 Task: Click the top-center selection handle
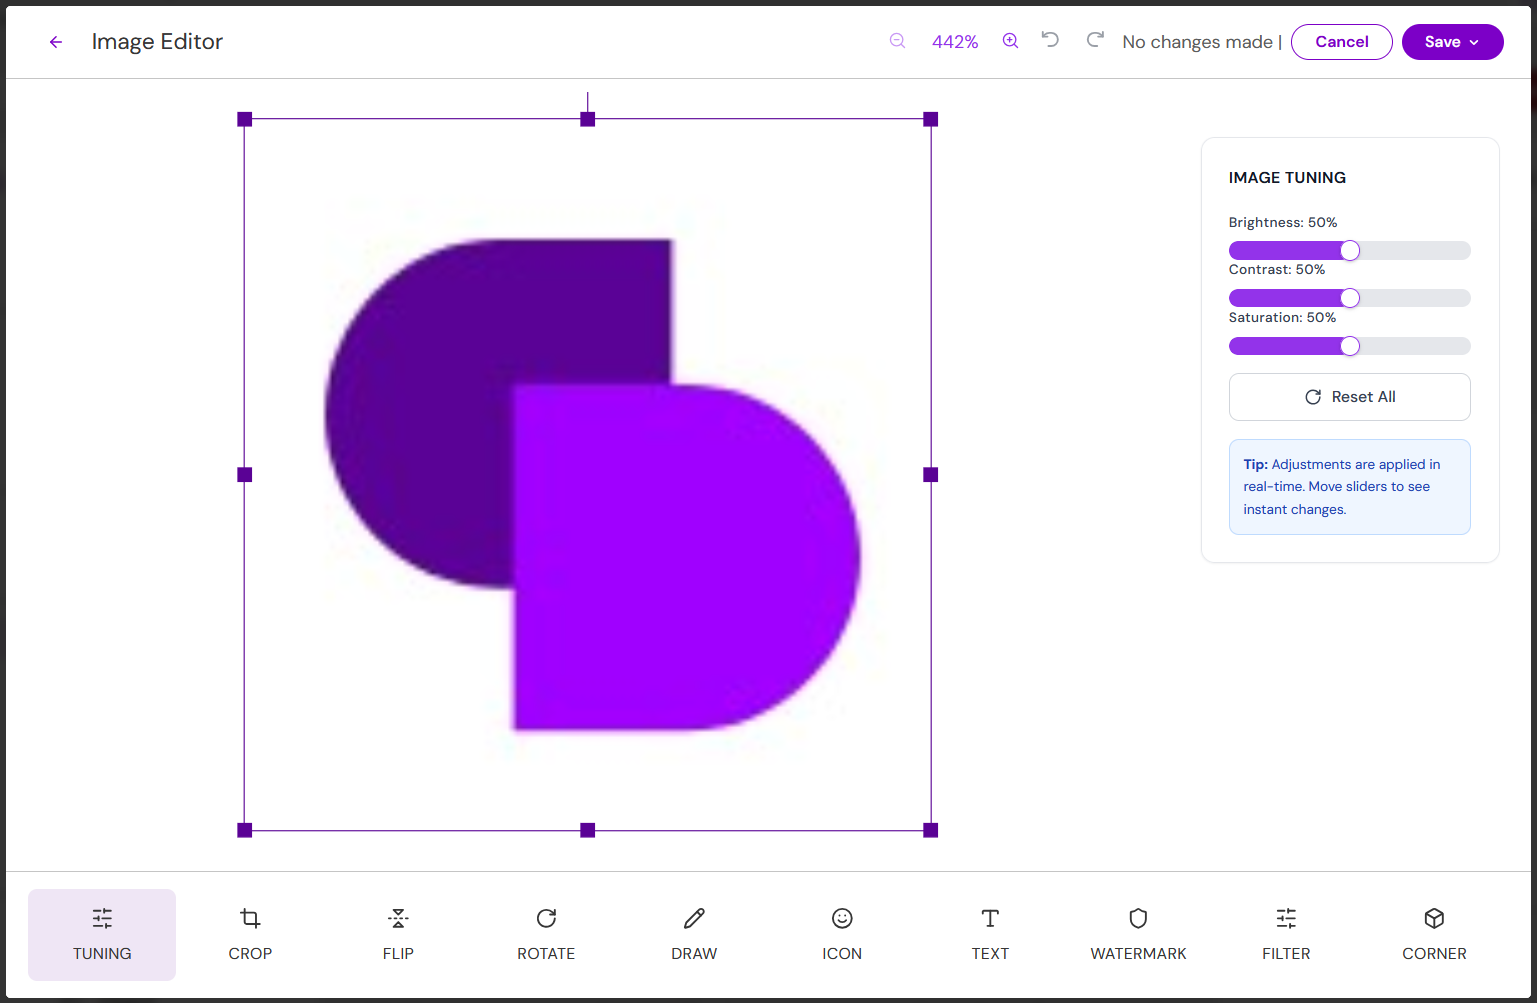pos(588,119)
